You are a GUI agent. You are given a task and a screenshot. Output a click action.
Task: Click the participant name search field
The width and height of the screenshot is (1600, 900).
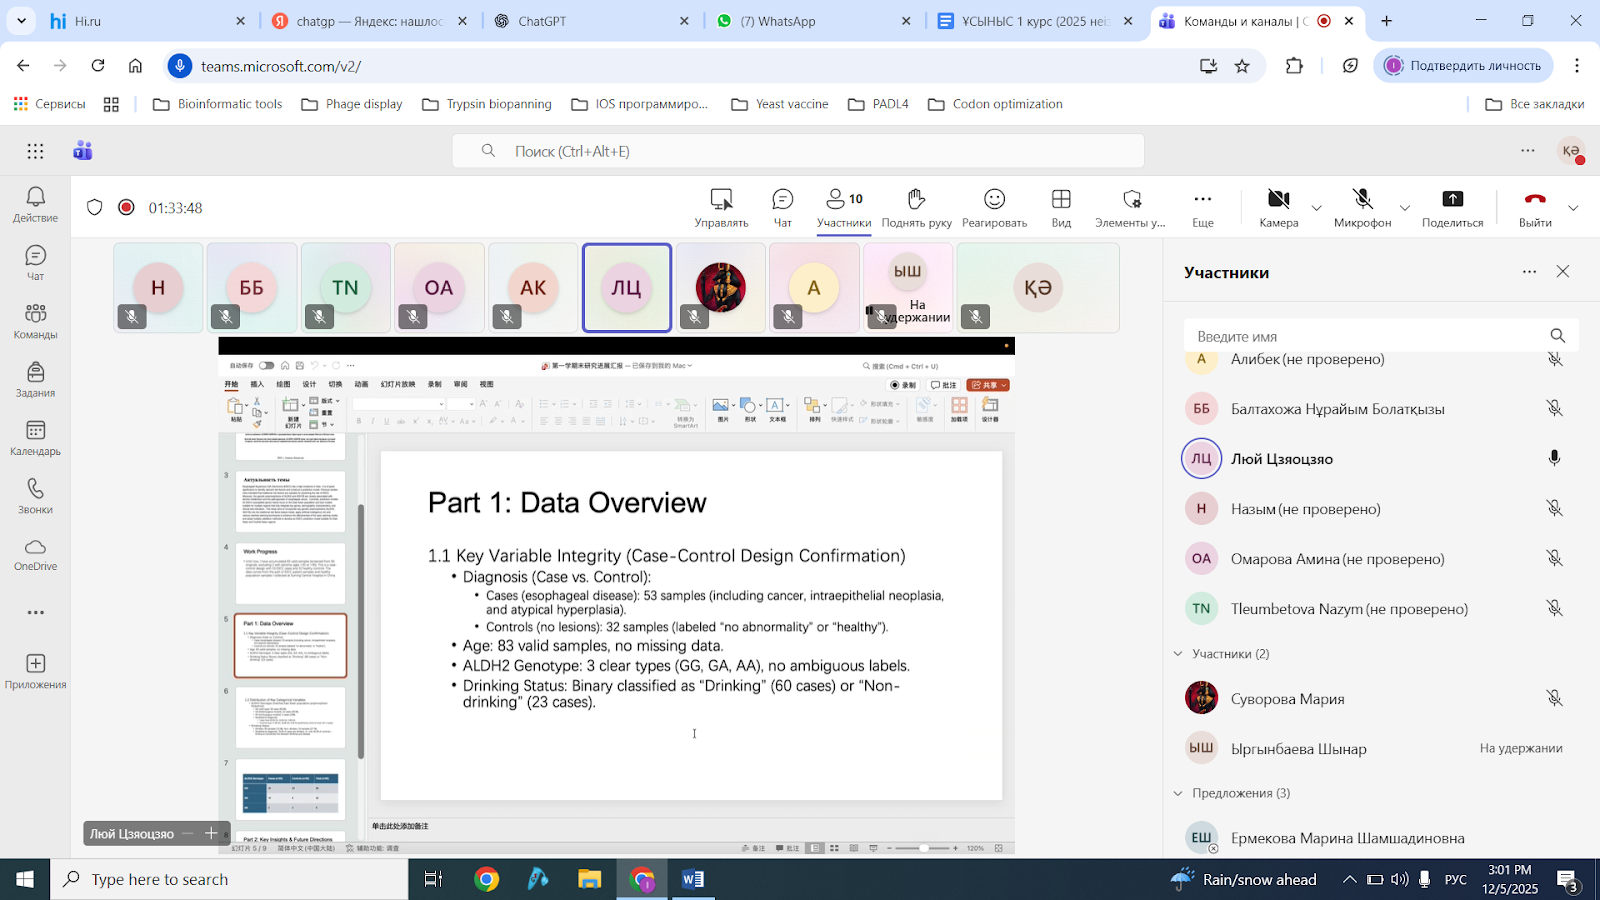click(x=1365, y=336)
